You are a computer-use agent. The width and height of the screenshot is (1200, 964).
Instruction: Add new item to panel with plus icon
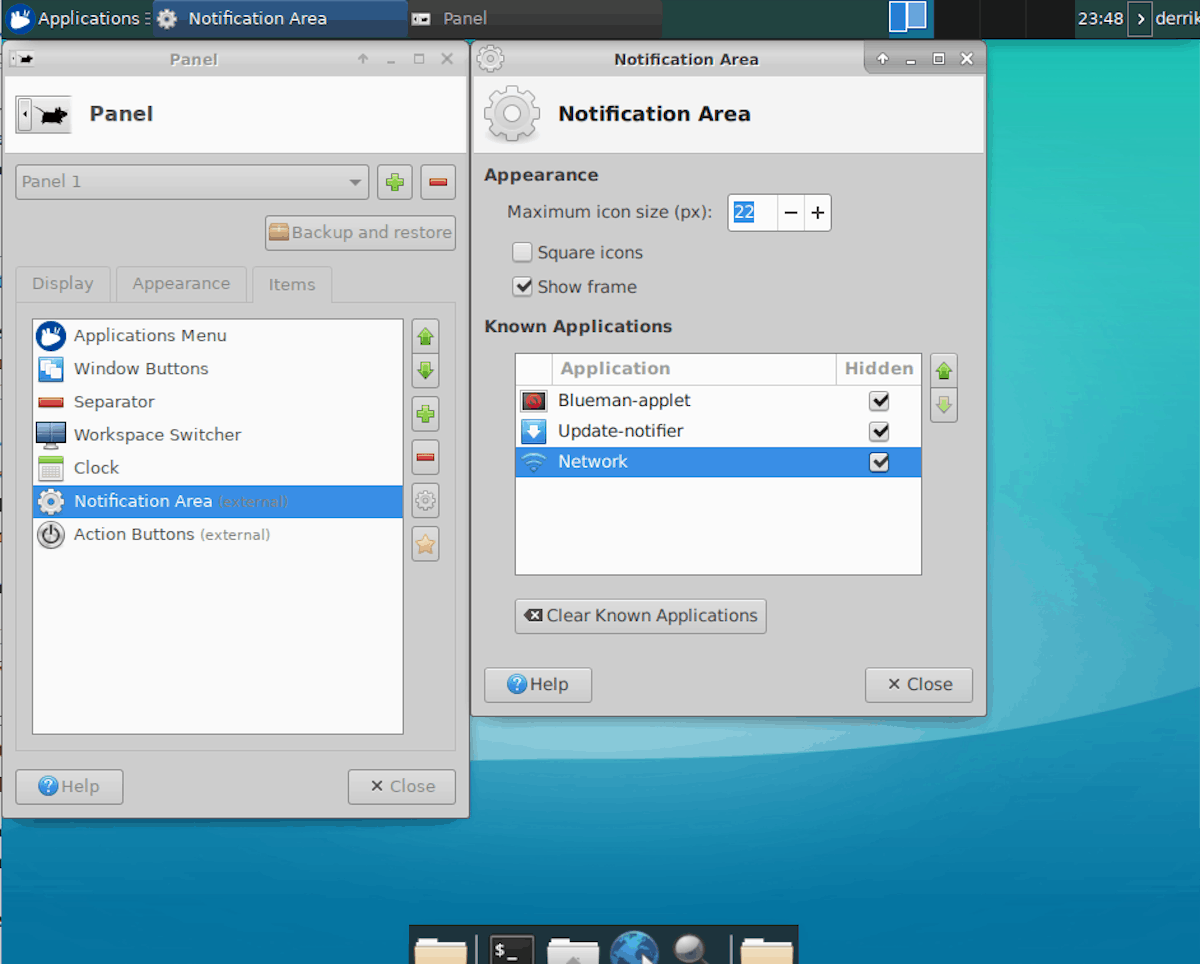425,414
